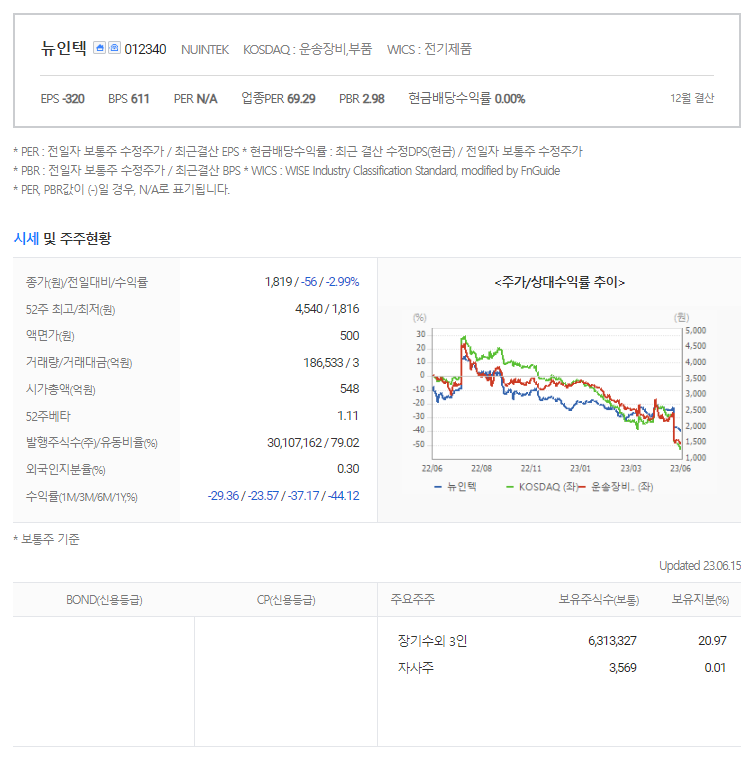
Task: Click the 종가(원)/전일대비/수익률 row label
Action: point(87,282)
